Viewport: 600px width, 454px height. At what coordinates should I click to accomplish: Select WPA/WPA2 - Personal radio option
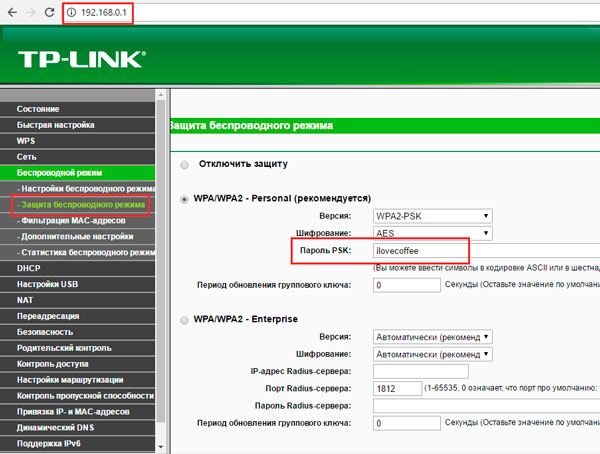(x=183, y=199)
